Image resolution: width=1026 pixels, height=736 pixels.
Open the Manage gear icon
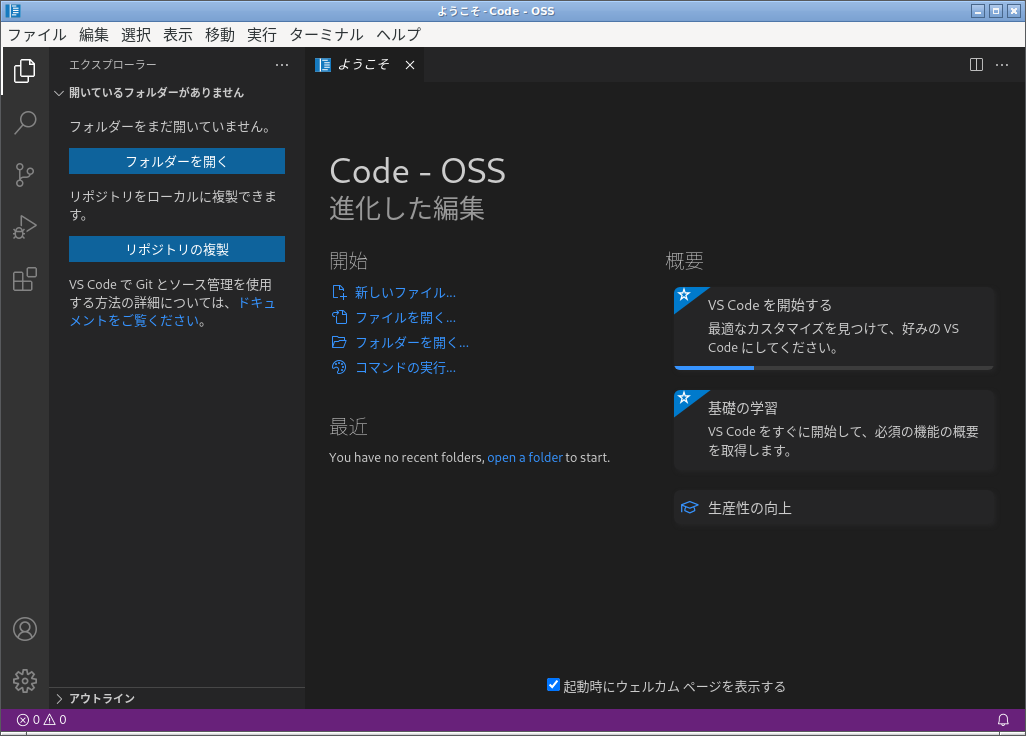(x=25, y=681)
